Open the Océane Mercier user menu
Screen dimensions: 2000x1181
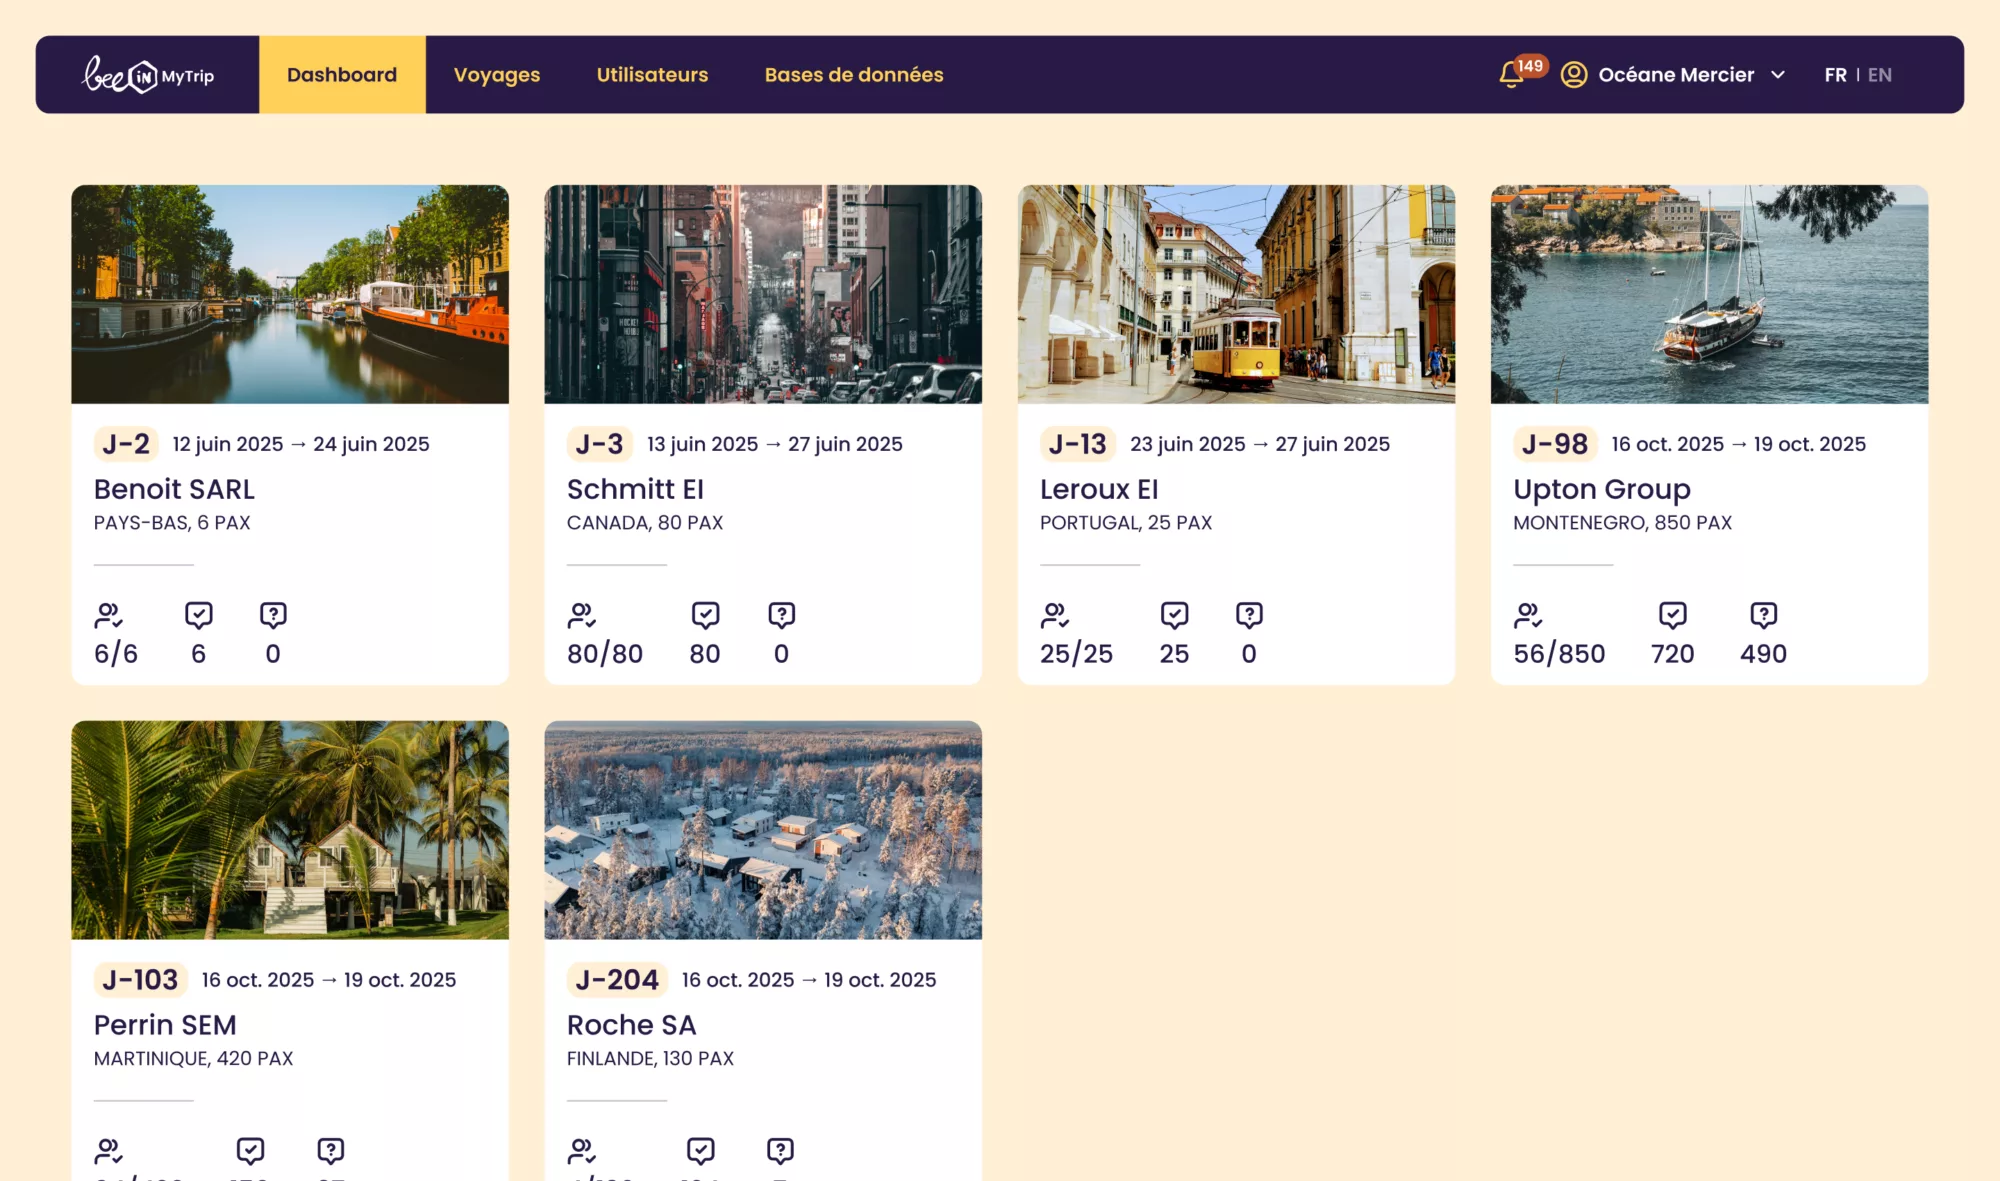click(1675, 75)
